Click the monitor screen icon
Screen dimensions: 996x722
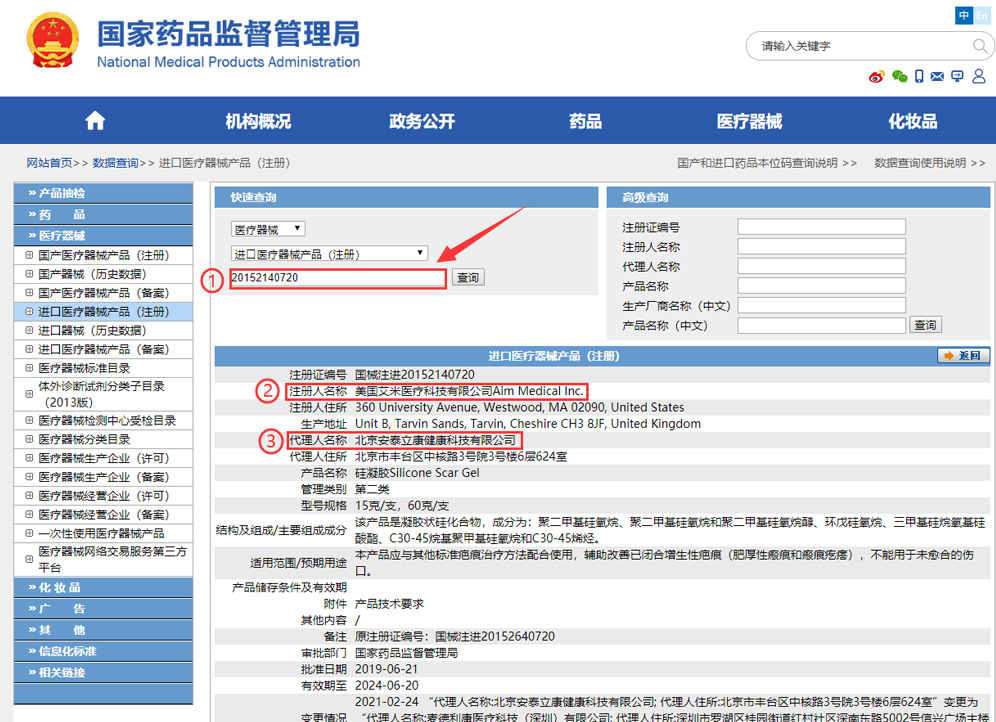[957, 77]
